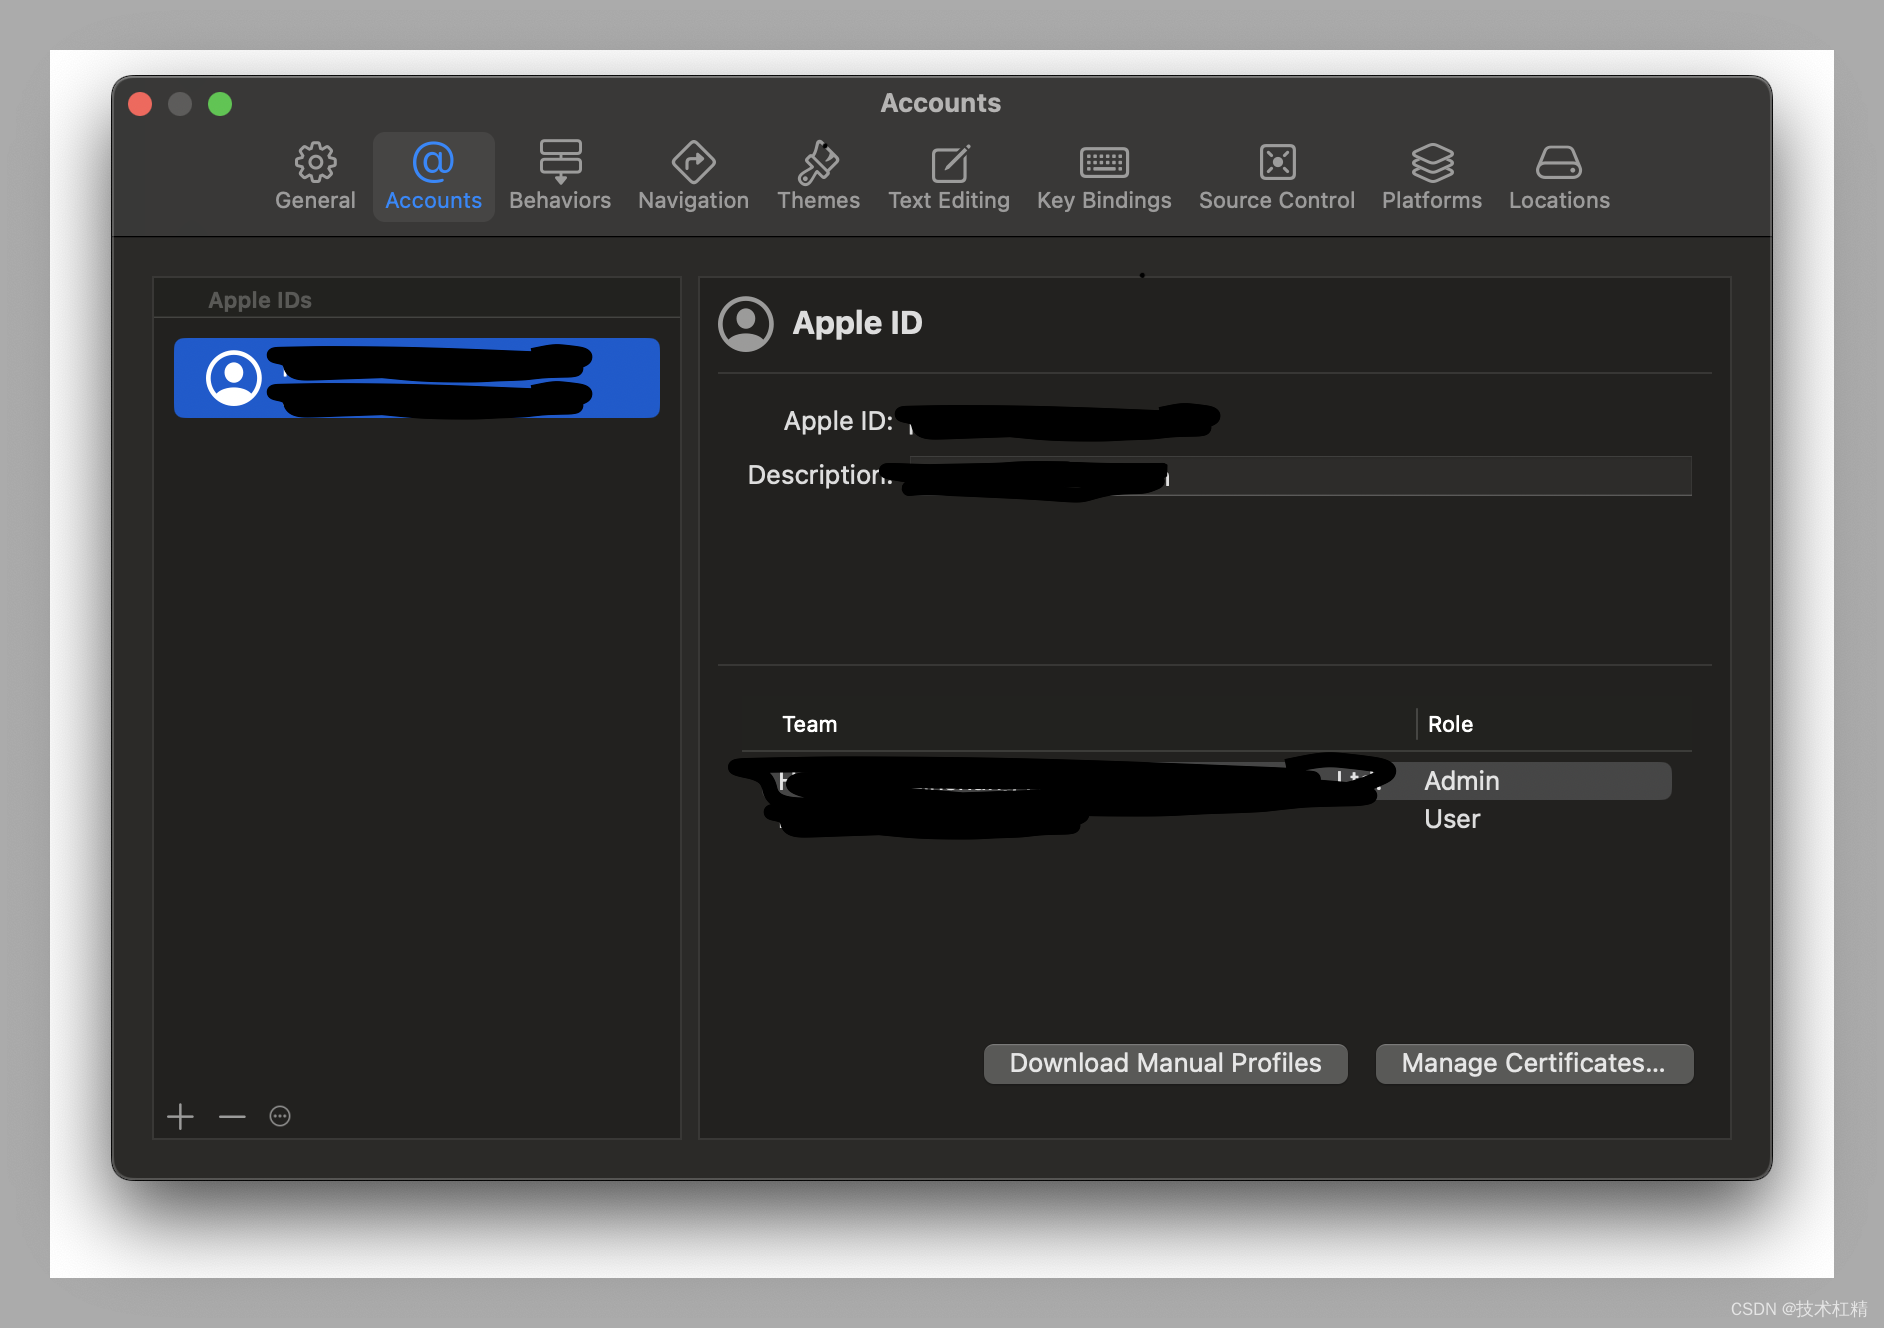The image size is (1884, 1328).
Task: Click the user avatar in selected account row
Action: [x=234, y=378]
